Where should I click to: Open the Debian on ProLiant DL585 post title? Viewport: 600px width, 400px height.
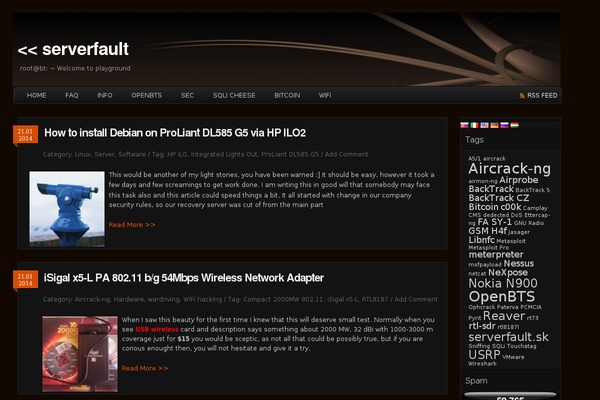coord(175,133)
